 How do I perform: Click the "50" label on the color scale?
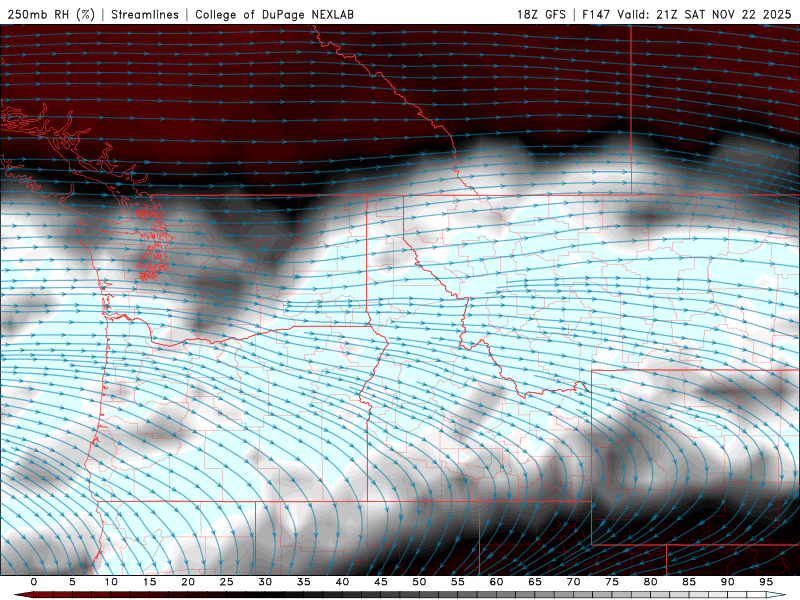(419, 582)
